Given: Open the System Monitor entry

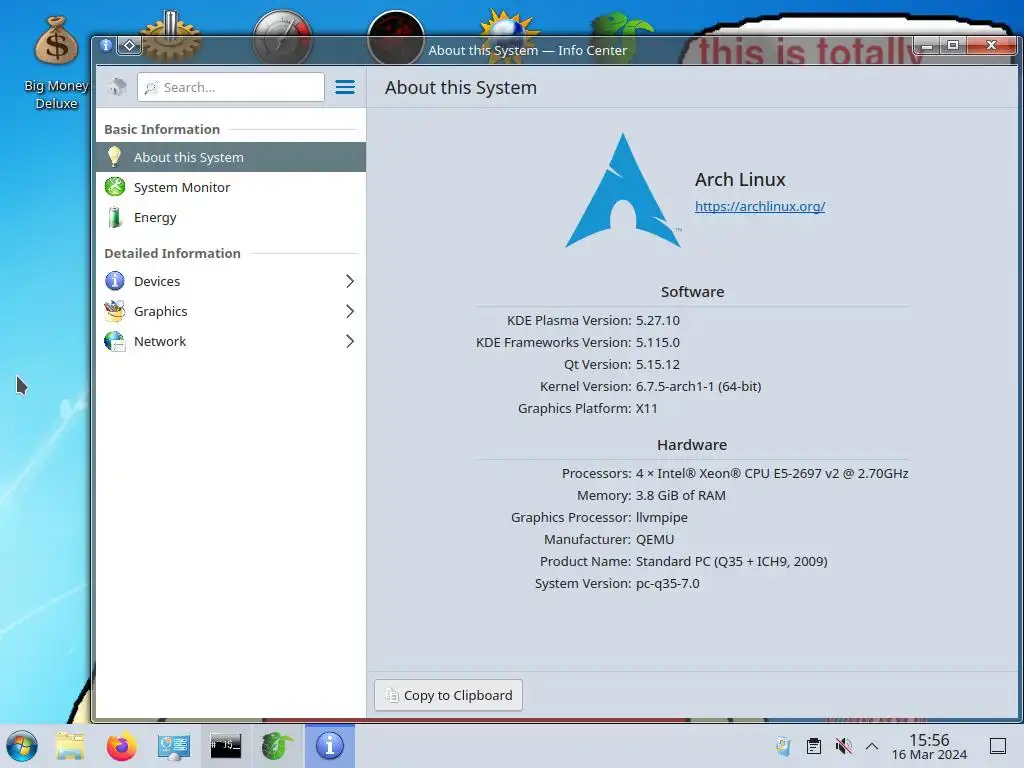Looking at the screenshot, I should click(x=231, y=187).
